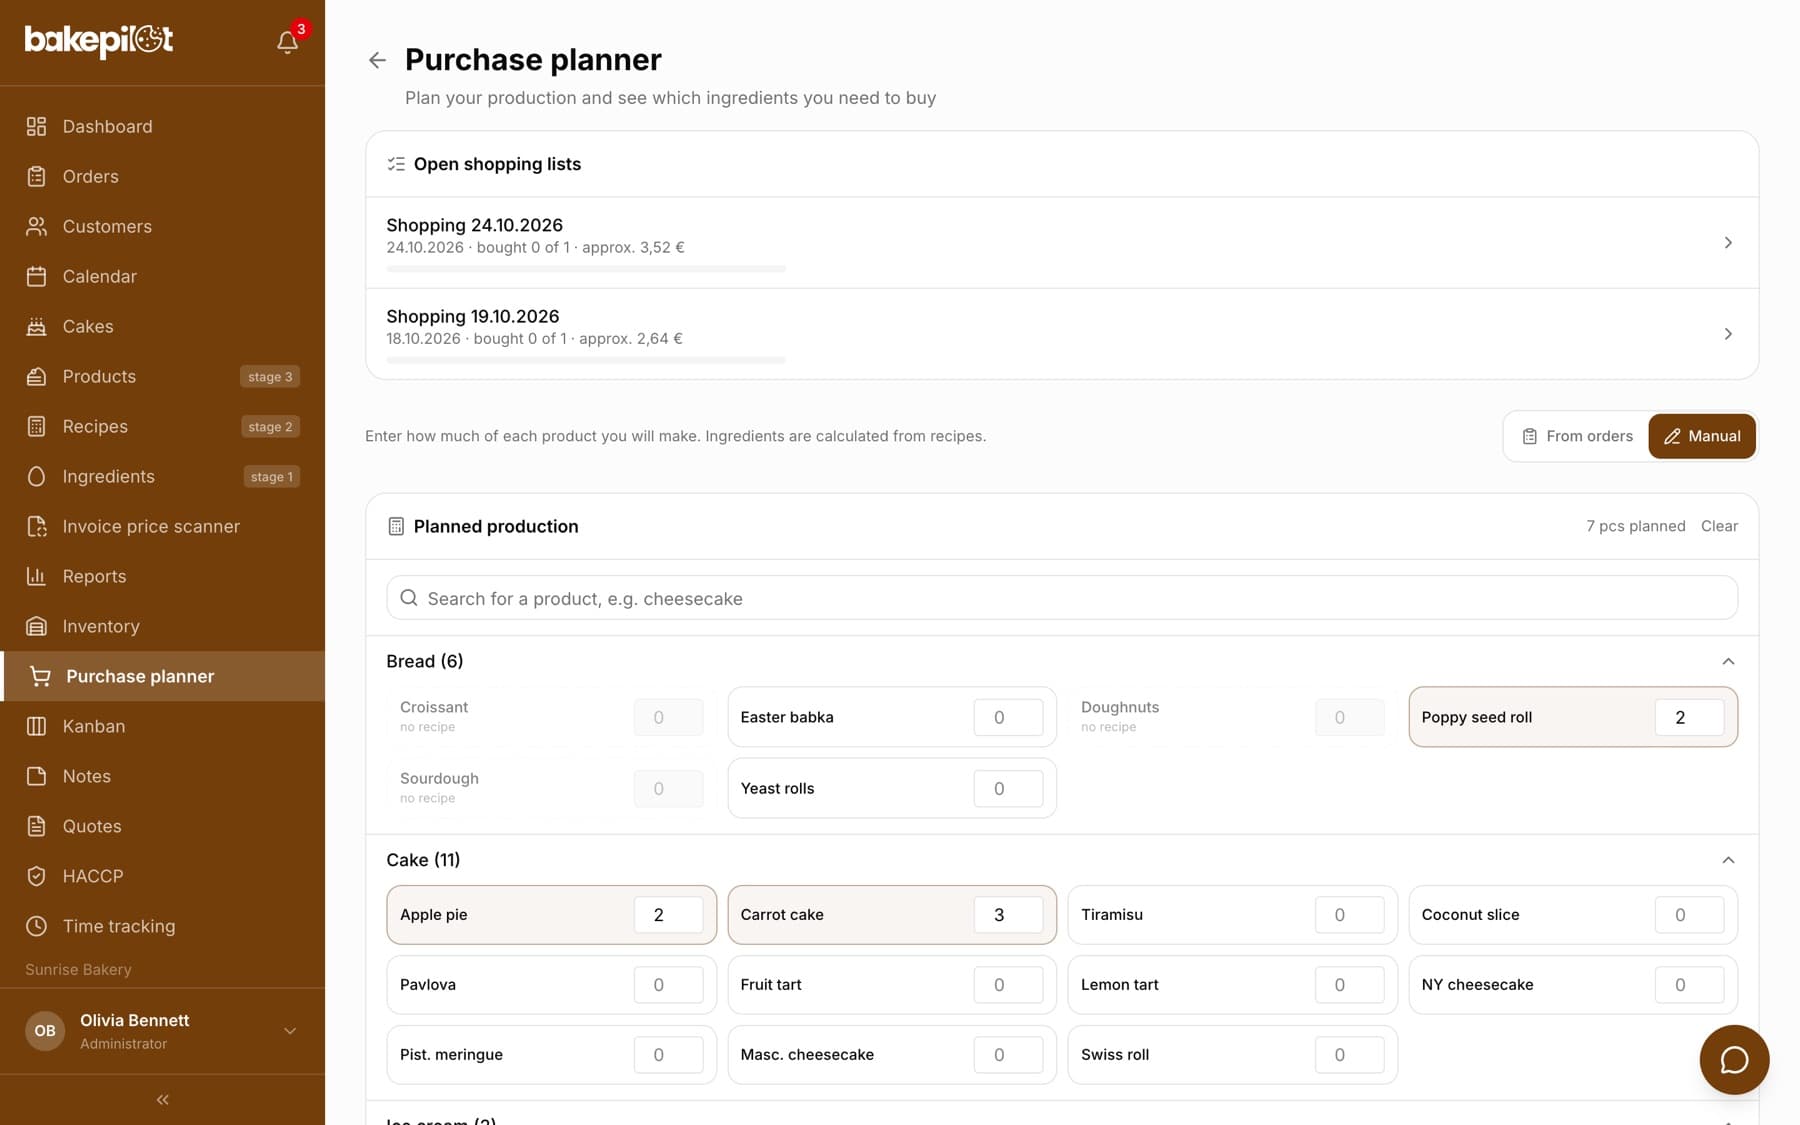Open the Customers menu item
This screenshot has height=1125, width=1800.
(x=162, y=226)
